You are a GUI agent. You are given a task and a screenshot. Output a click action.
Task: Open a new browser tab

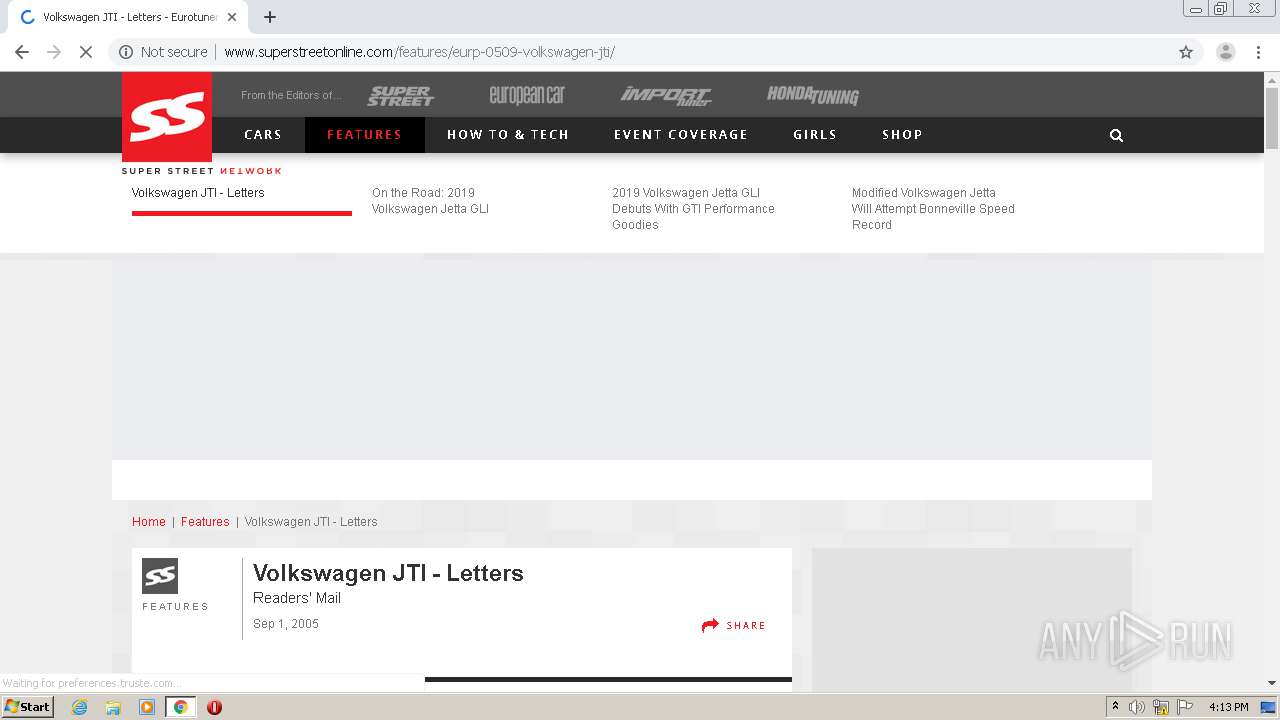pos(270,17)
